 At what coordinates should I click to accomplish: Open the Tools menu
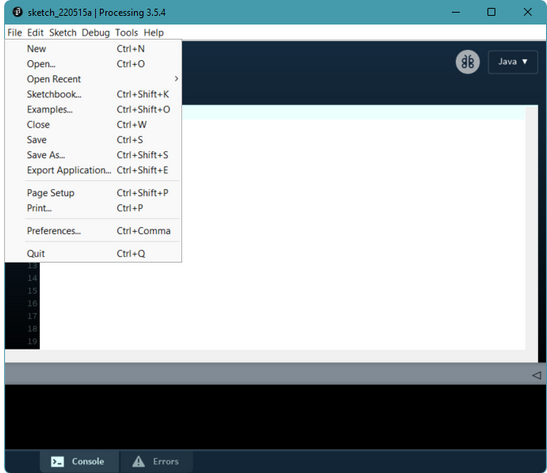(x=127, y=33)
